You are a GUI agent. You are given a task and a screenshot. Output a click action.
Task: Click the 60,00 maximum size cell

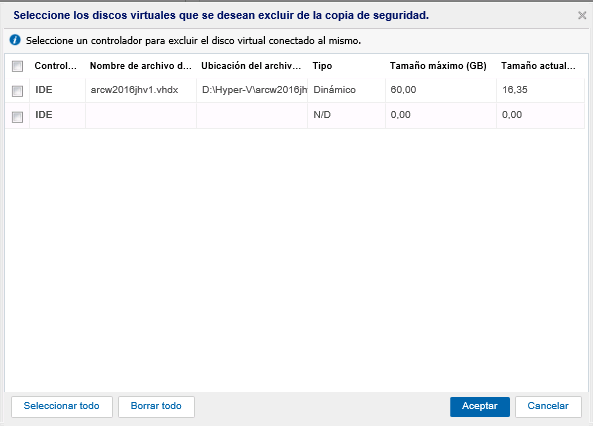click(441, 90)
